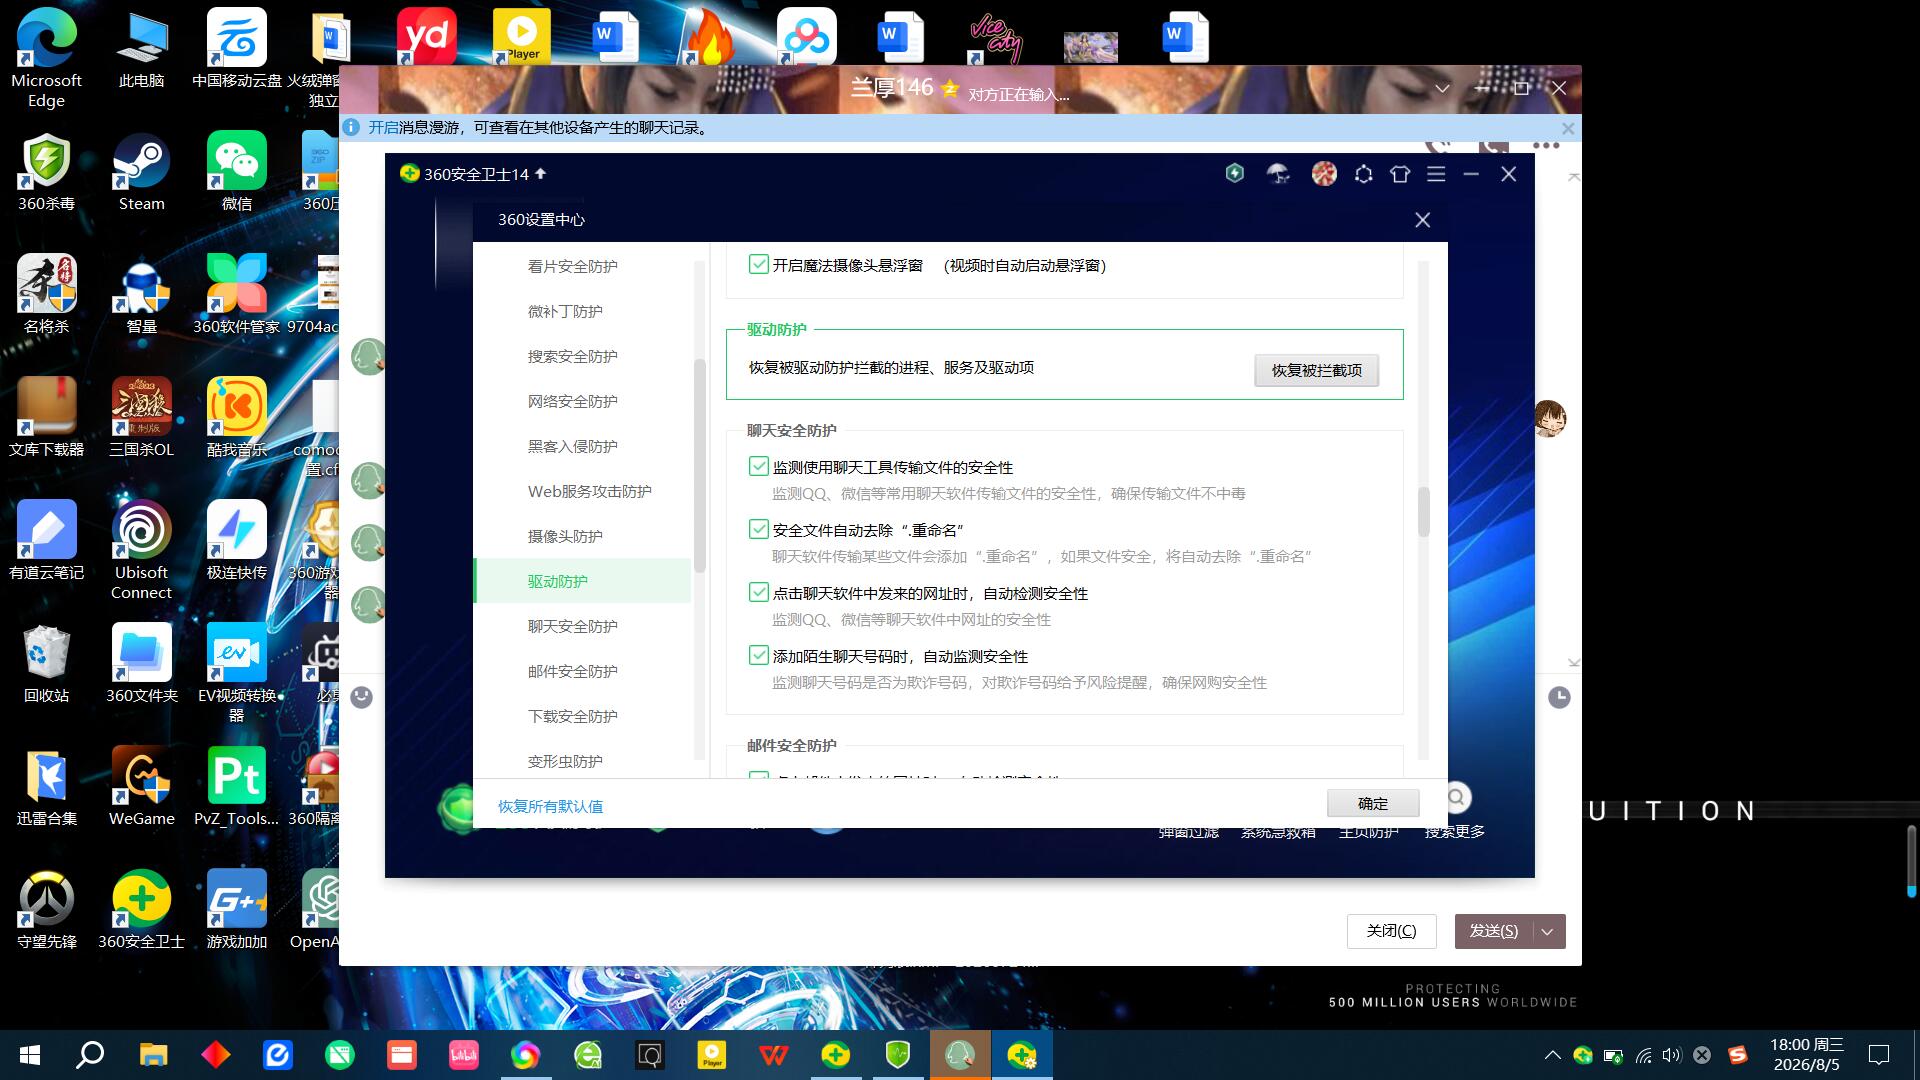1920x1080 pixels.
Task: Click the umbrella icon in 360 title bar
Action: coord(1278,174)
